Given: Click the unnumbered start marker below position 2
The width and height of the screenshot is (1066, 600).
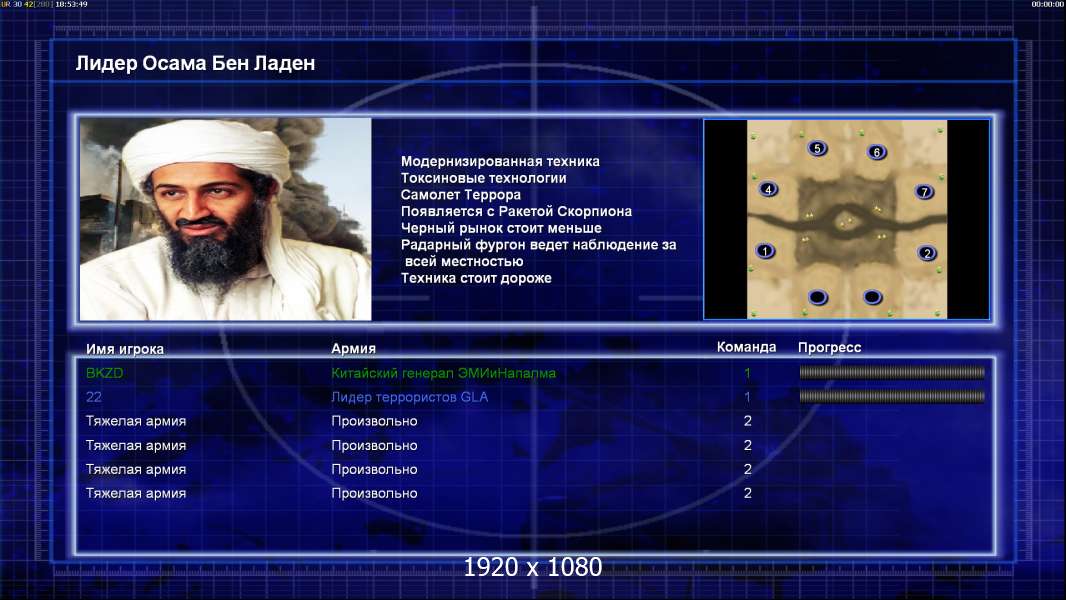Looking at the screenshot, I should pyautogui.click(x=872, y=297).
